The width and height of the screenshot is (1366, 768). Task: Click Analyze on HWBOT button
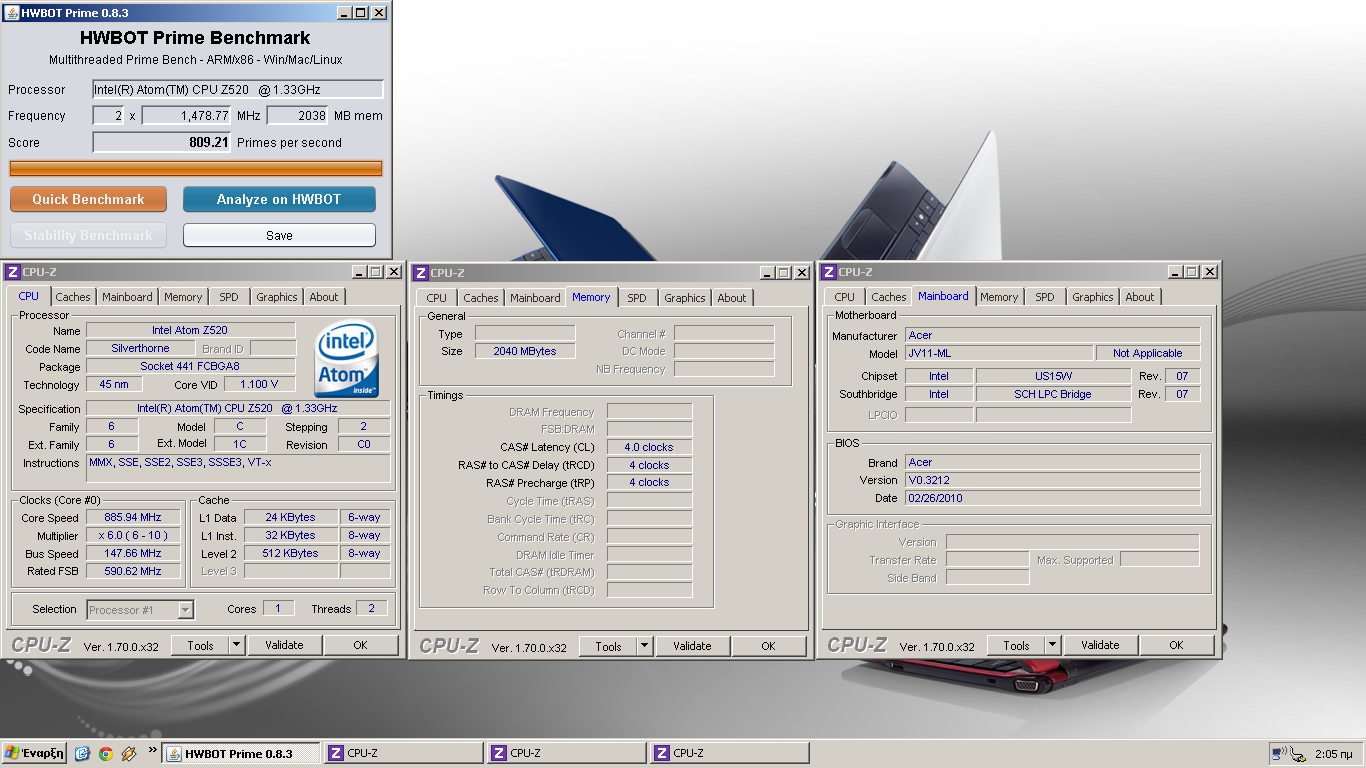(x=279, y=199)
